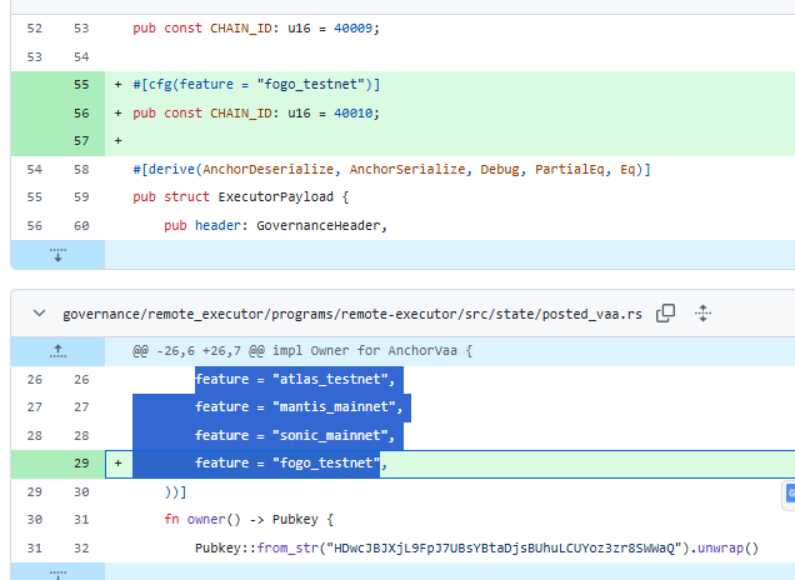Collapse the posted_vaa.rs file diff
795x580 pixels.
coord(39,314)
